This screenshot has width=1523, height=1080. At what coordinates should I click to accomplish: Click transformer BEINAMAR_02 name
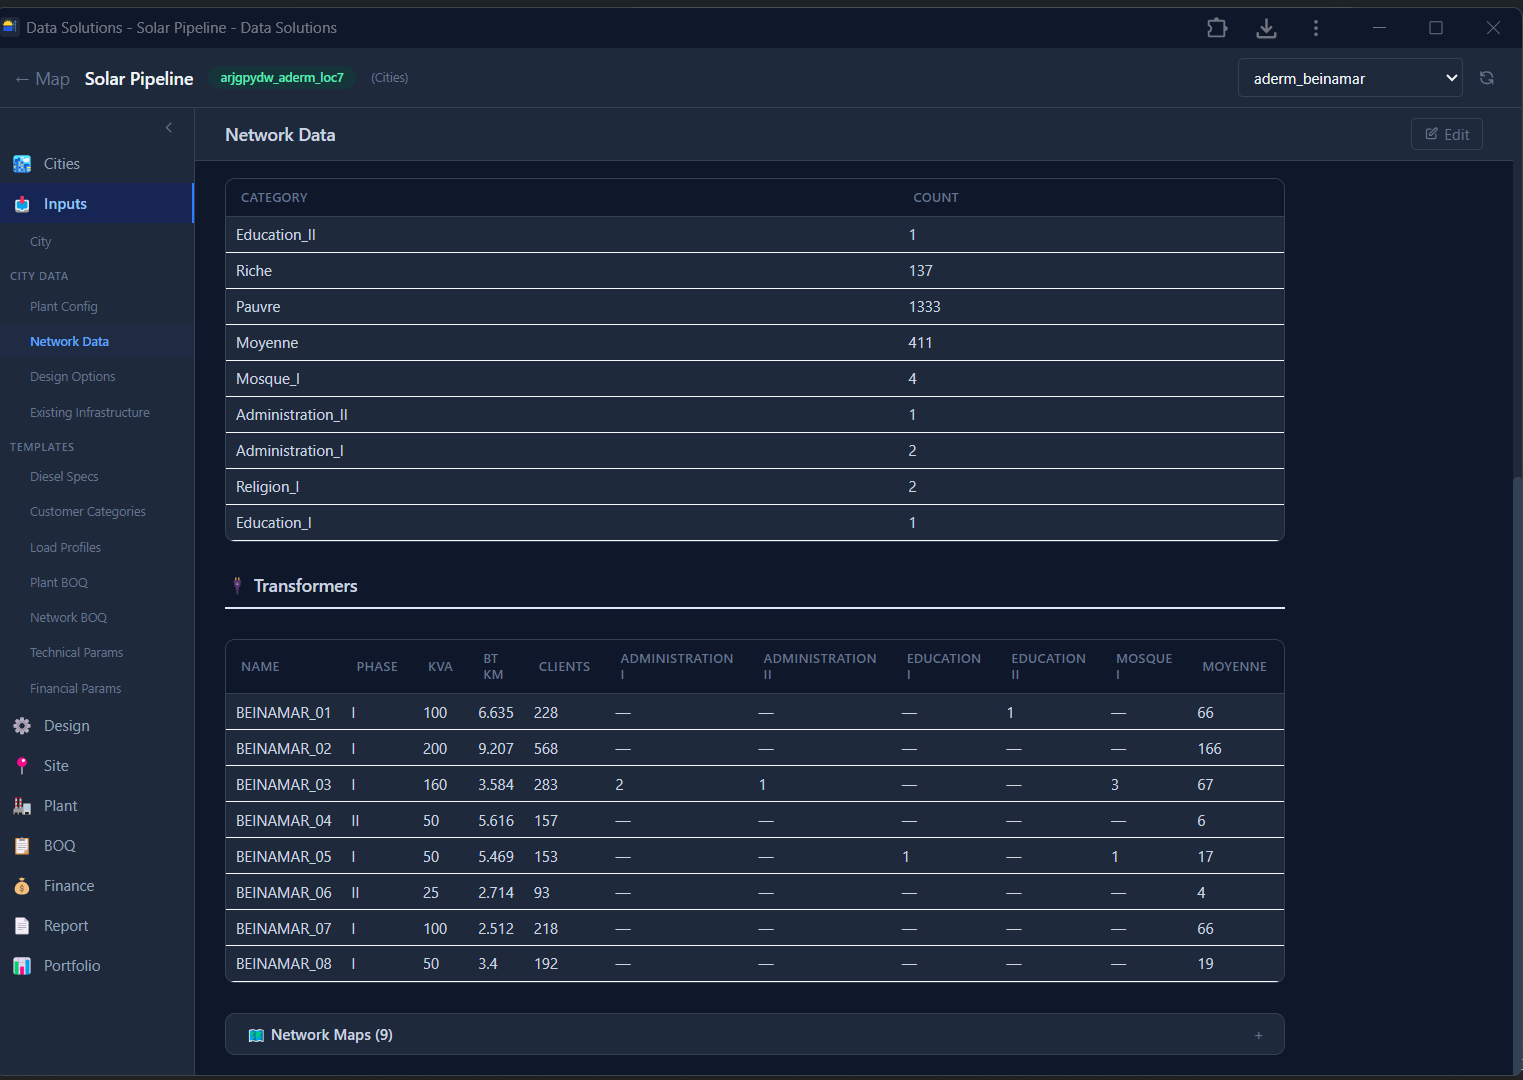click(x=283, y=749)
